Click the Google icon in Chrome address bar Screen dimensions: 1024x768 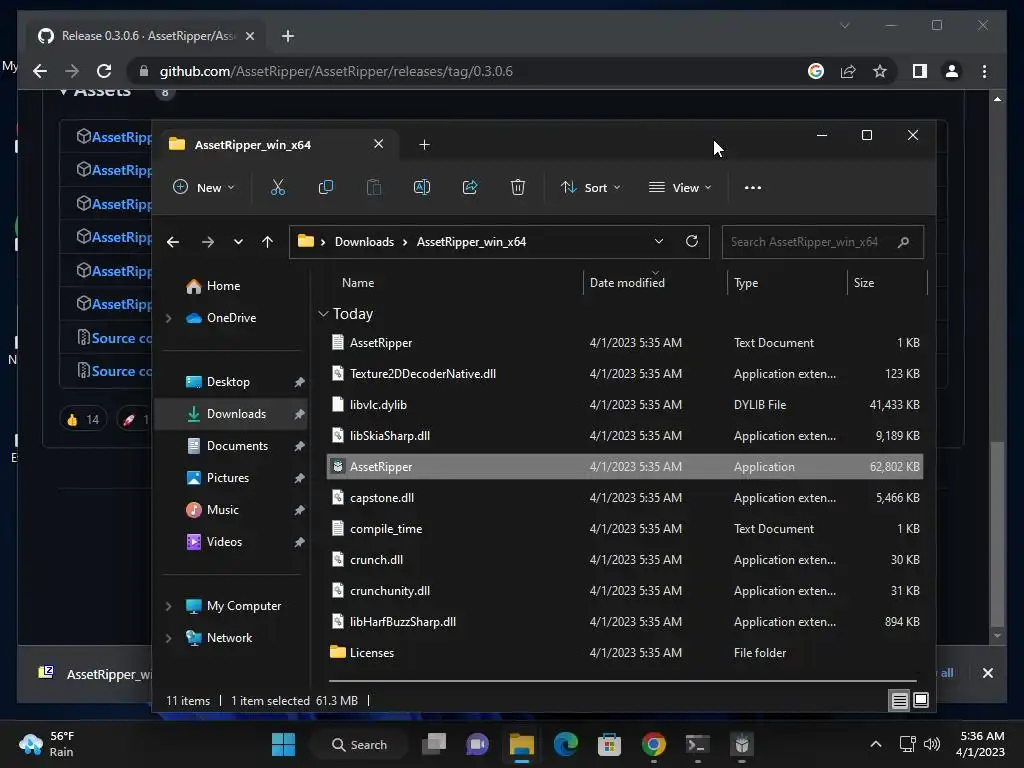tap(816, 71)
